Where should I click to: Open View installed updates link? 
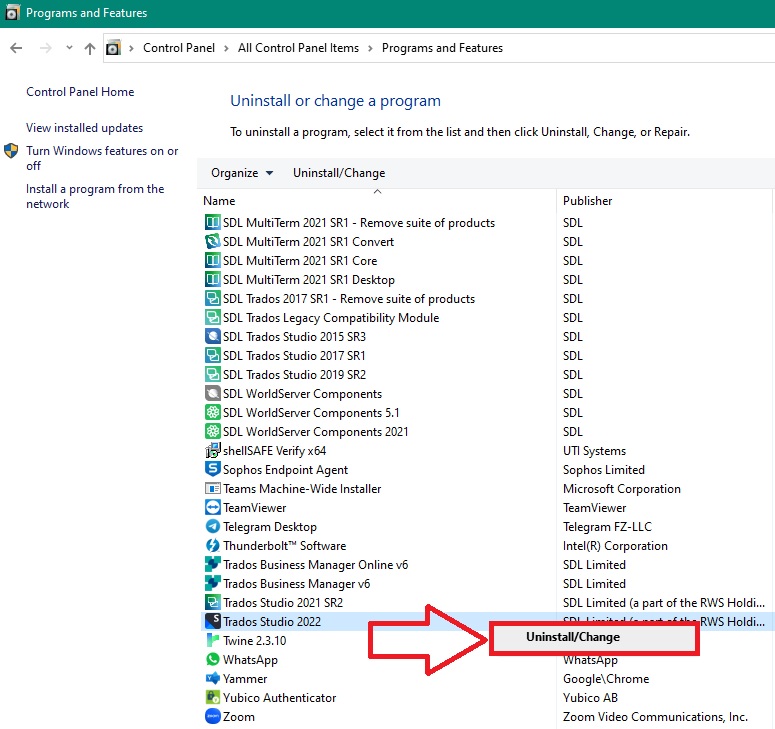[x=85, y=128]
